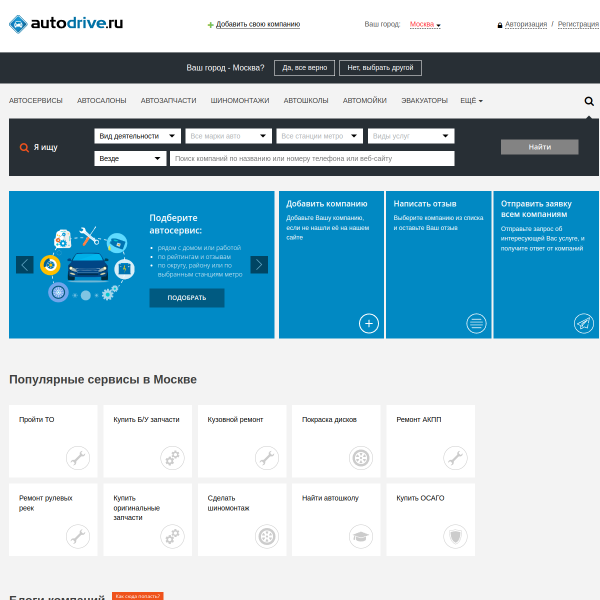Open the Москва city selector
Viewport: 600px width, 600px height.
click(425, 24)
